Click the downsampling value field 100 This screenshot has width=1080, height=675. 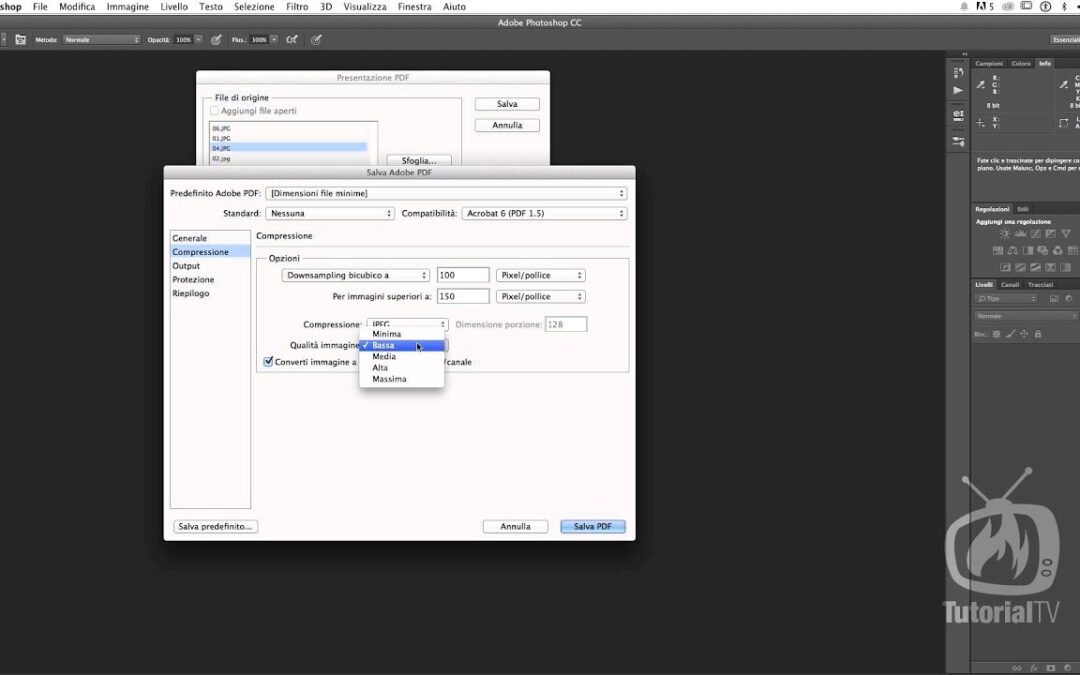(x=463, y=276)
